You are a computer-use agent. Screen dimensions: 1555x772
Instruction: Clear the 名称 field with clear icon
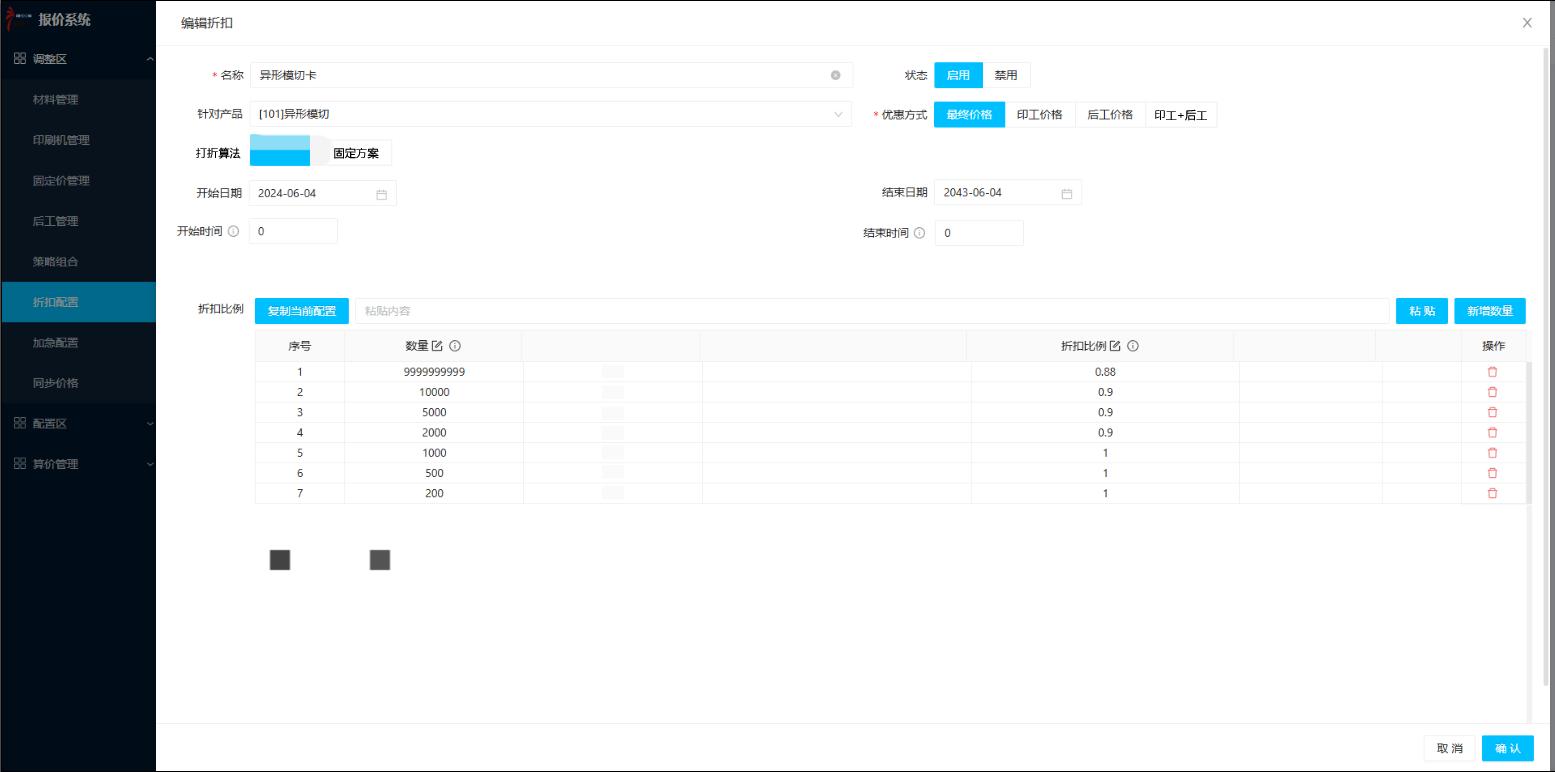(x=835, y=75)
